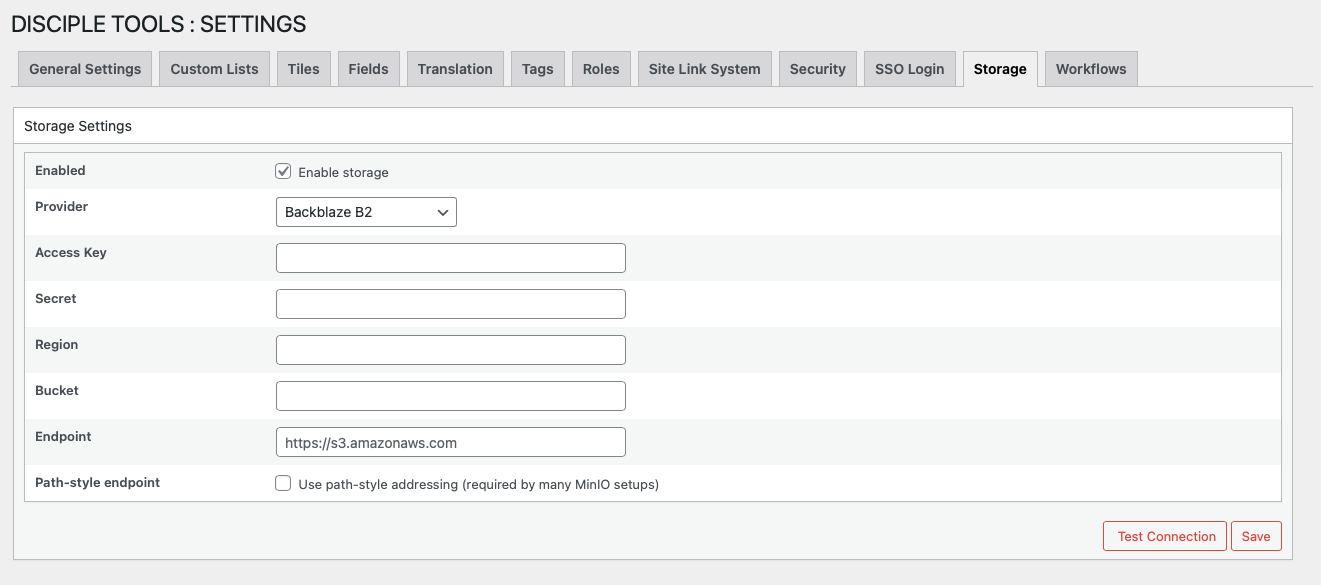Go to Site Link System tab

[704, 69]
